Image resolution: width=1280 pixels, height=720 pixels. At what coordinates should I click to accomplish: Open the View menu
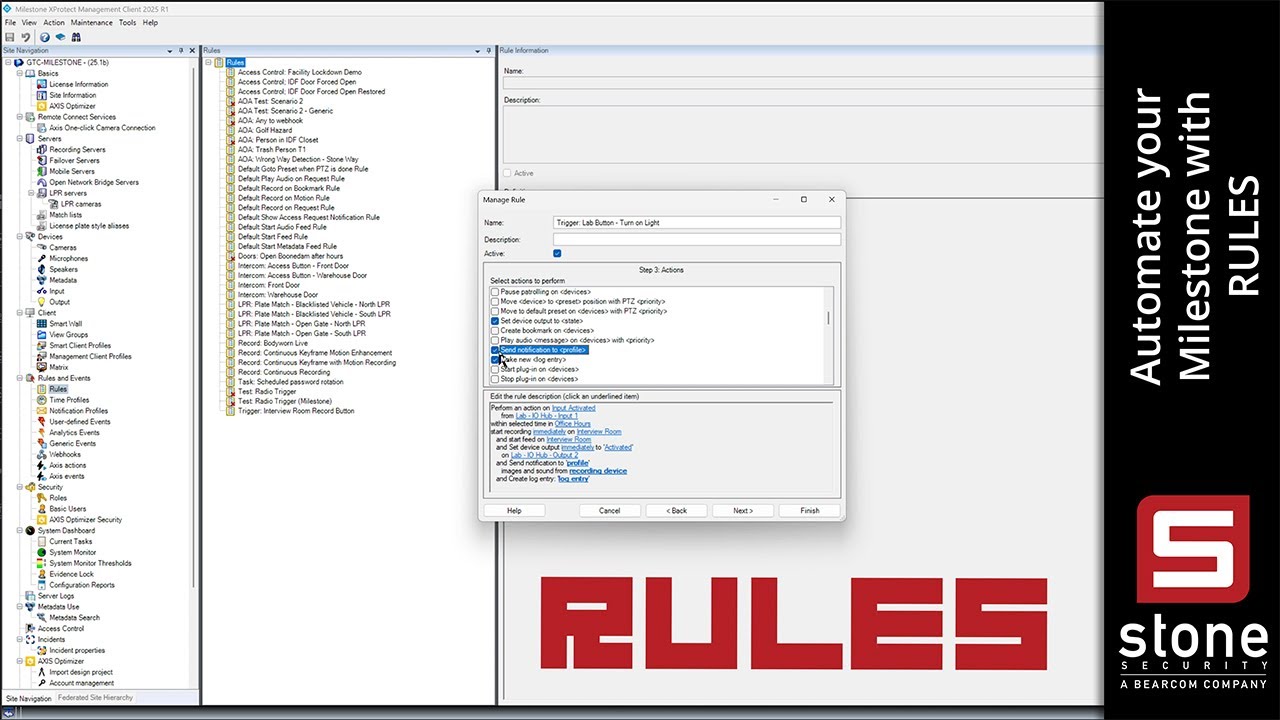[x=29, y=22]
